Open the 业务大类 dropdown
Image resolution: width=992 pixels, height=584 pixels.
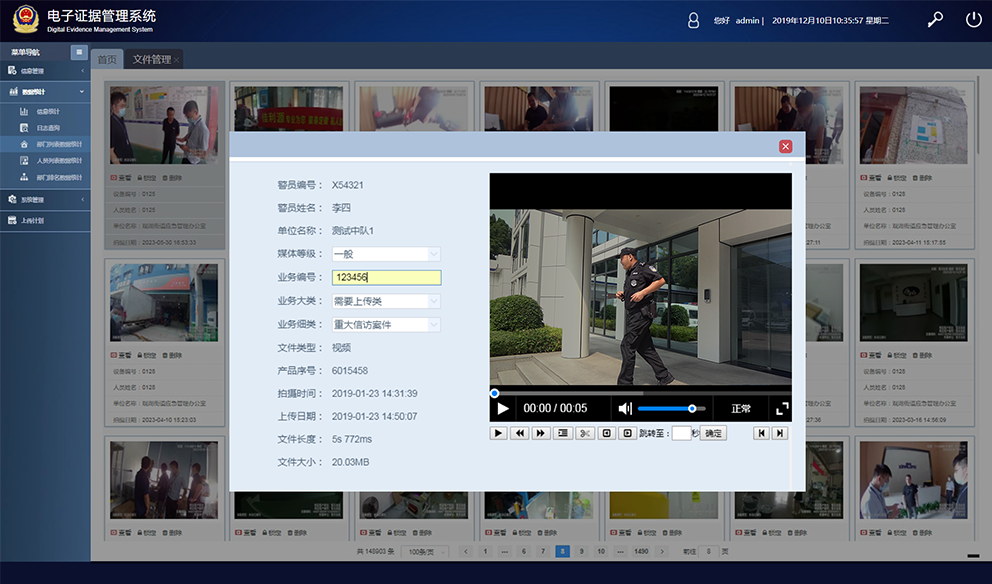tap(386, 301)
